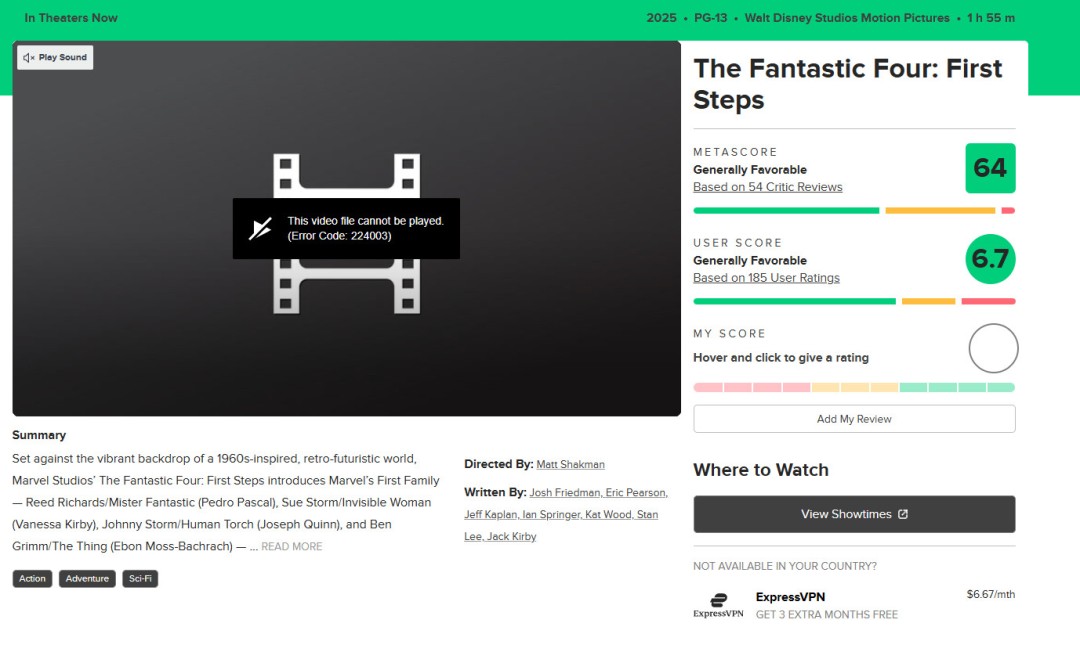Viewport: 1080px width, 652px height.
Task: Click external link icon on View Showtimes
Action: 903,514
